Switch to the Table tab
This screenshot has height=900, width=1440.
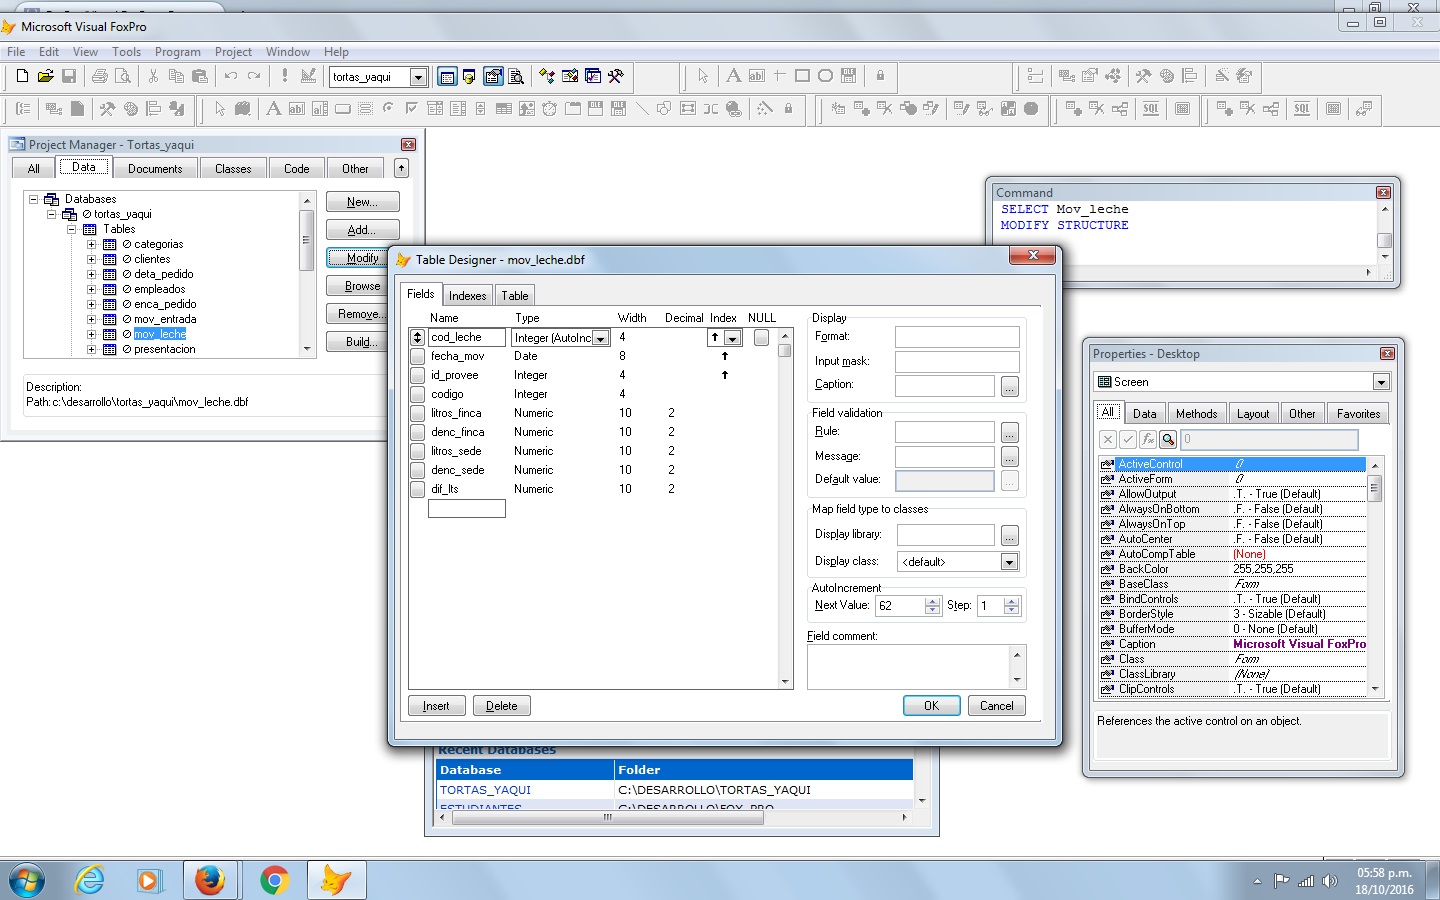point(515,296)
